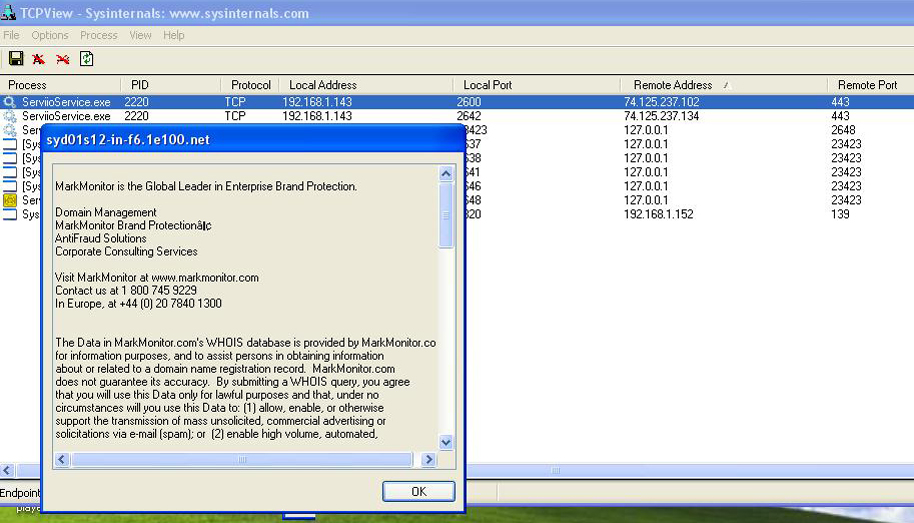This screenshot has width=914, height=523.
Task: Open the View menu
Action: pos(140,35)
